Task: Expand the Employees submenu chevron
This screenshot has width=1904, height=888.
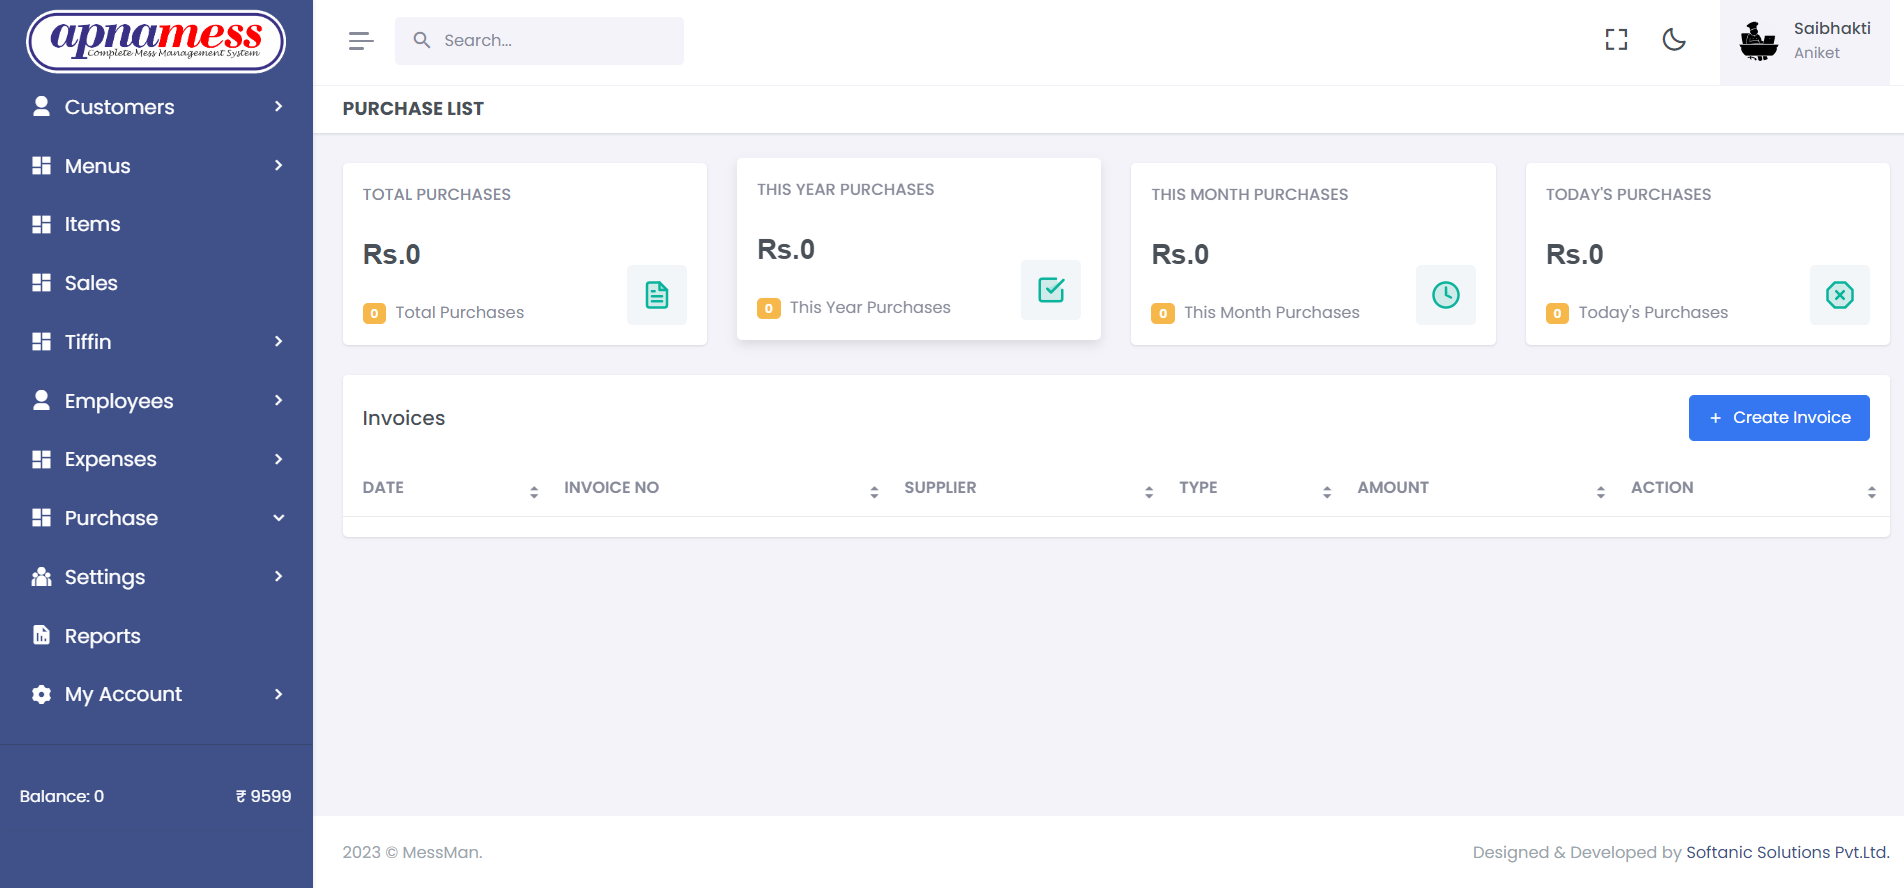Action: [x=279, y=400]
